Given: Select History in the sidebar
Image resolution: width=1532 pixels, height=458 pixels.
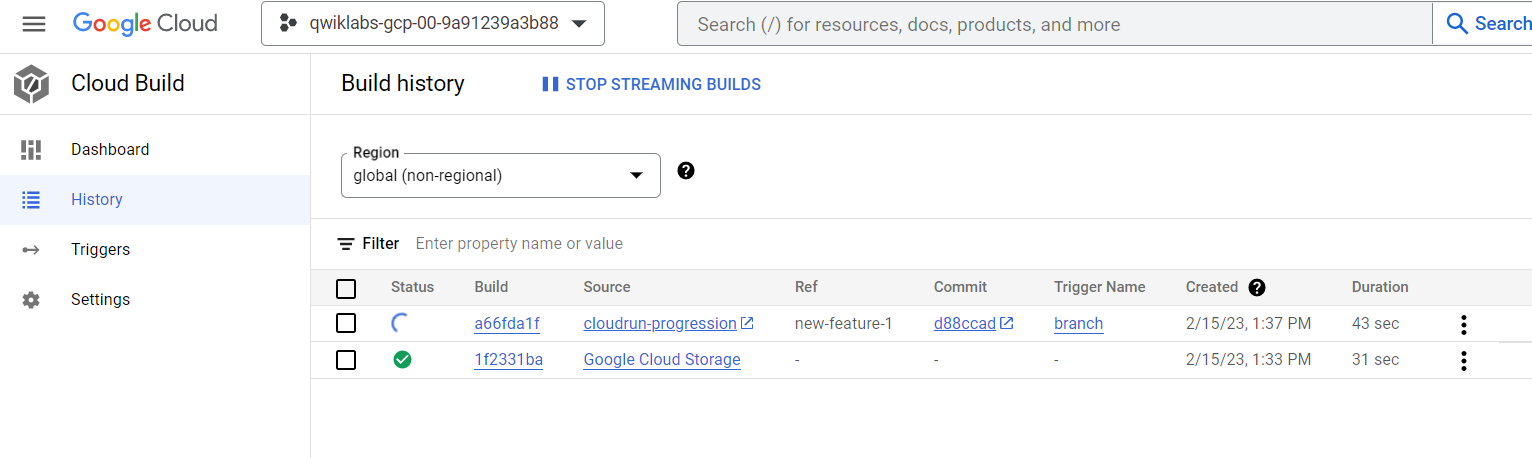Looking at the screenshot, I should [x=155, y=200].
